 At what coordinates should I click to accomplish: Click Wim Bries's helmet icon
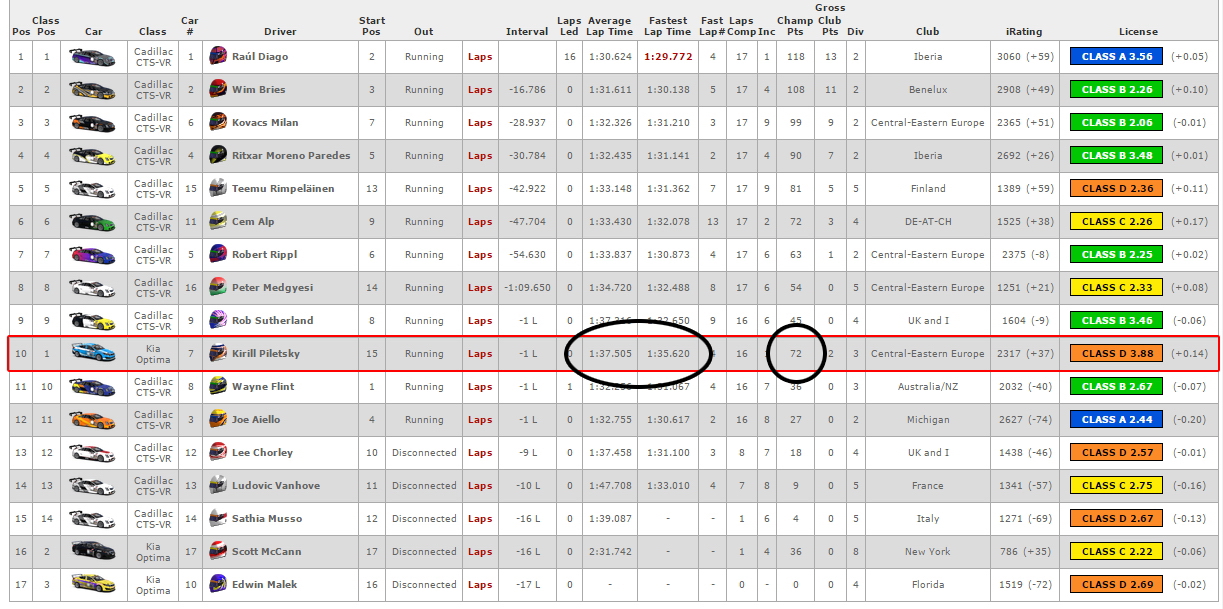217,90
